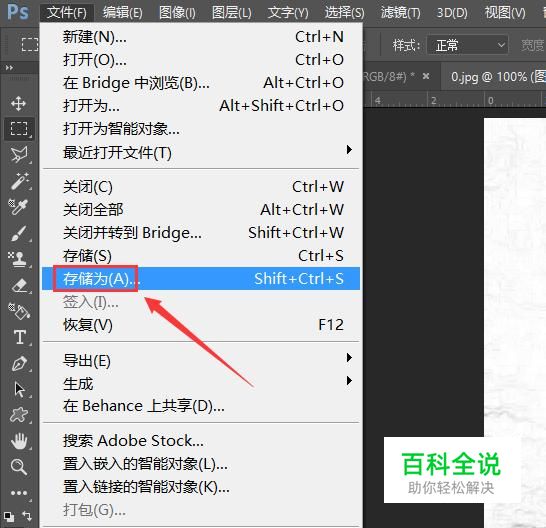The width and height of the screenshot is (546, 528).
Task: Open the 样式 dropdown showing 正常
Action: tap(467, 45)
